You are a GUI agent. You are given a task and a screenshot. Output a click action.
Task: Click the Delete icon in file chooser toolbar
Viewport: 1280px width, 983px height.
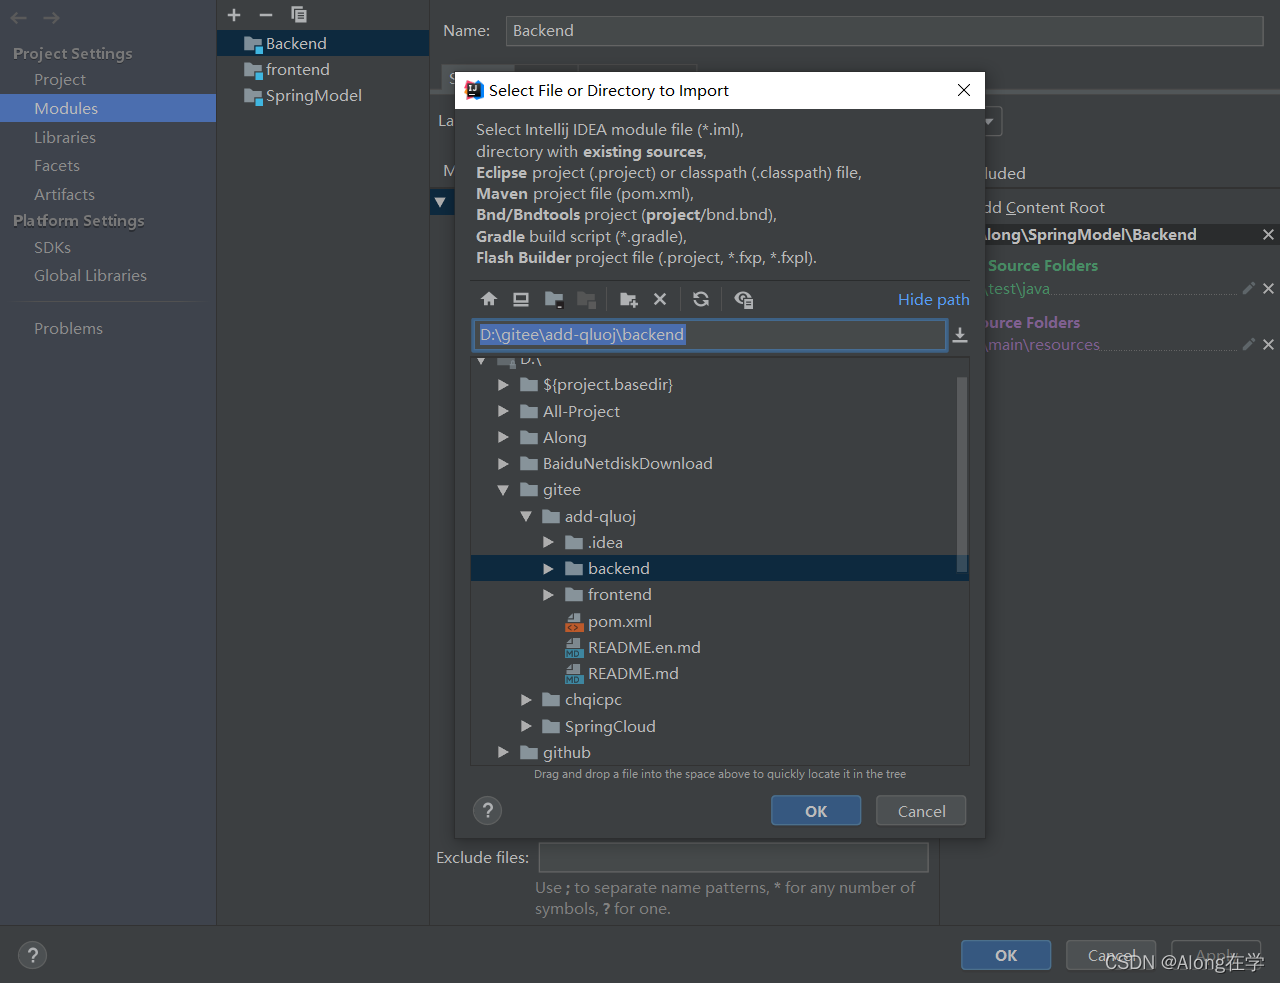[660, 299]
